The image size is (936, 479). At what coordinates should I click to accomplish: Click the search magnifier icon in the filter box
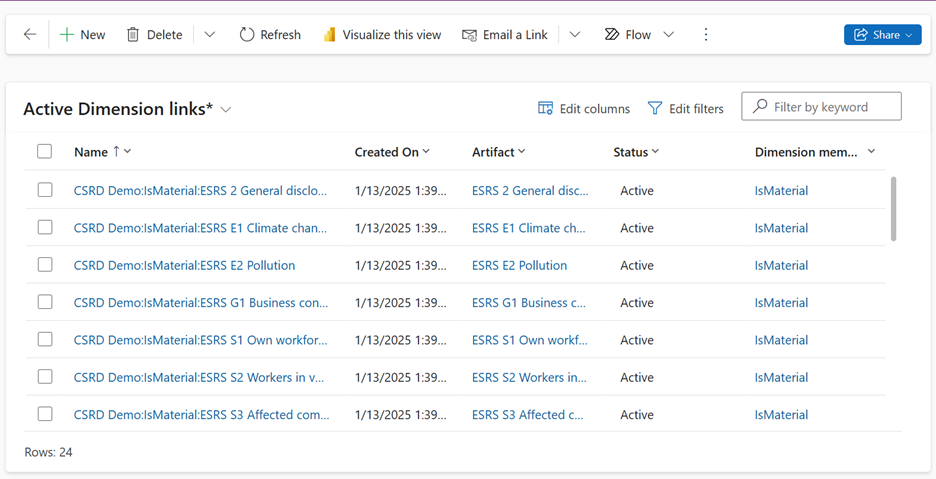click(x=760, y=106)
